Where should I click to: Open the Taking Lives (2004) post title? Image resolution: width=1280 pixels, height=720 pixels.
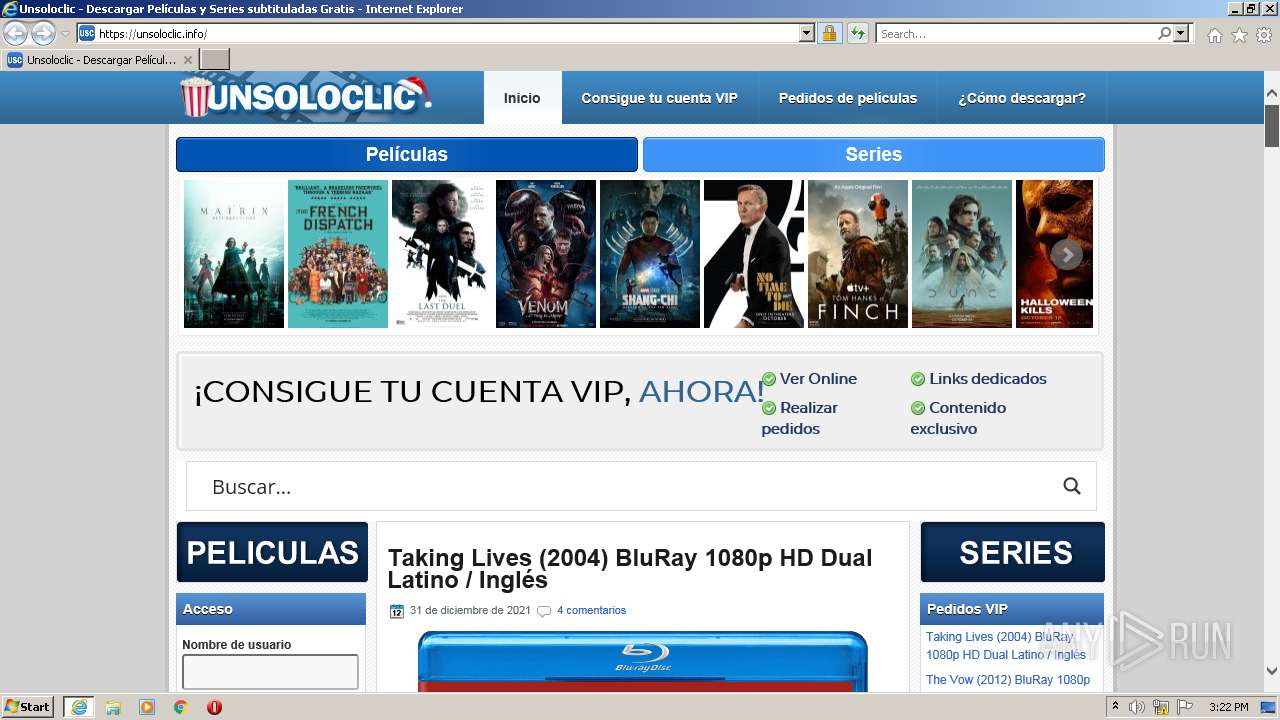pyautogui.click(x=630, y=569)
